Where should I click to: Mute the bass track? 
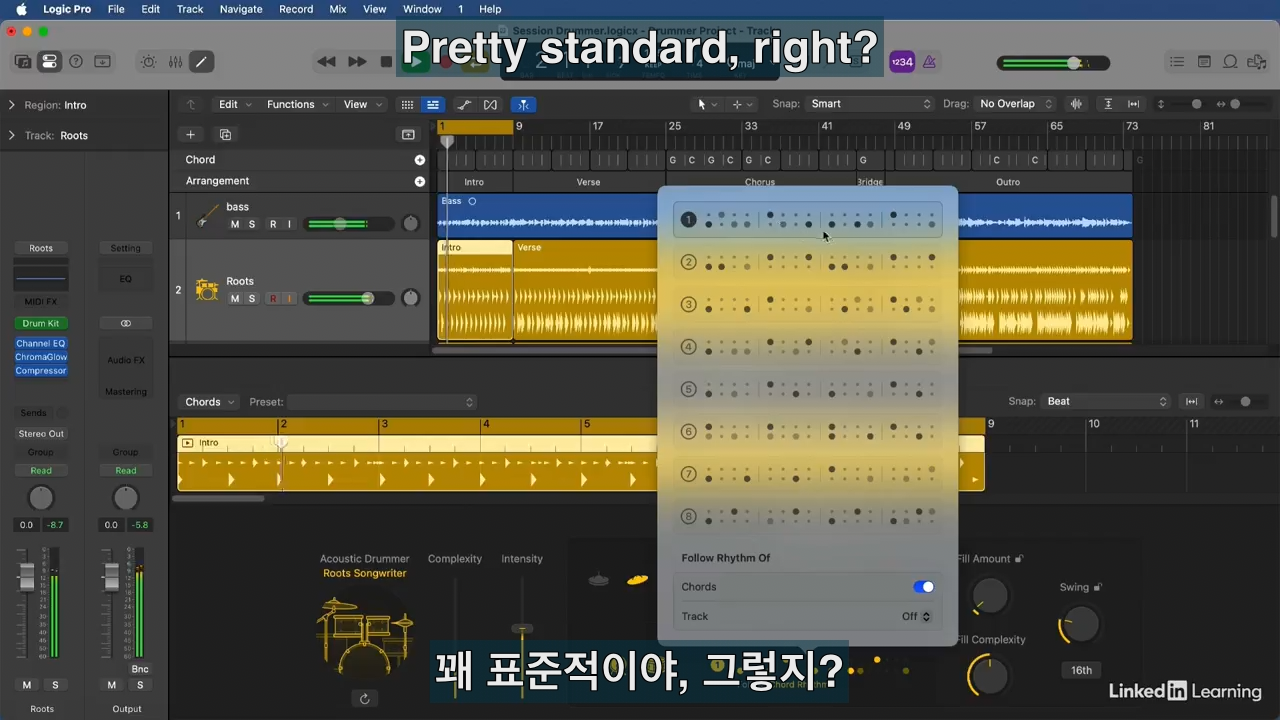(x=235, y=224)
